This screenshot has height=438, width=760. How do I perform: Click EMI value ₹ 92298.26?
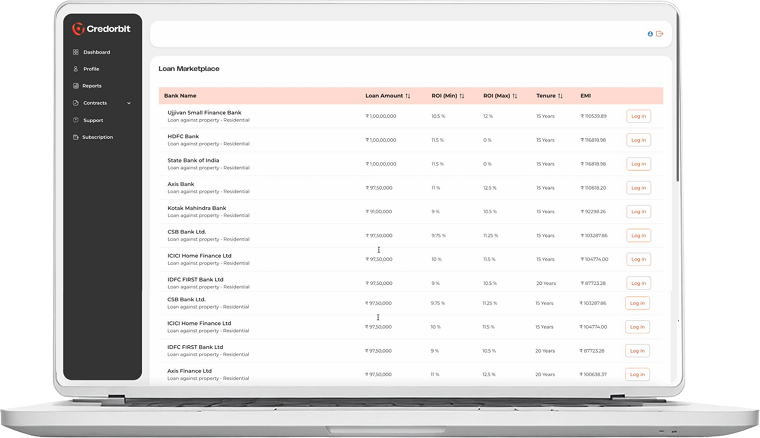tap(593, 212)
